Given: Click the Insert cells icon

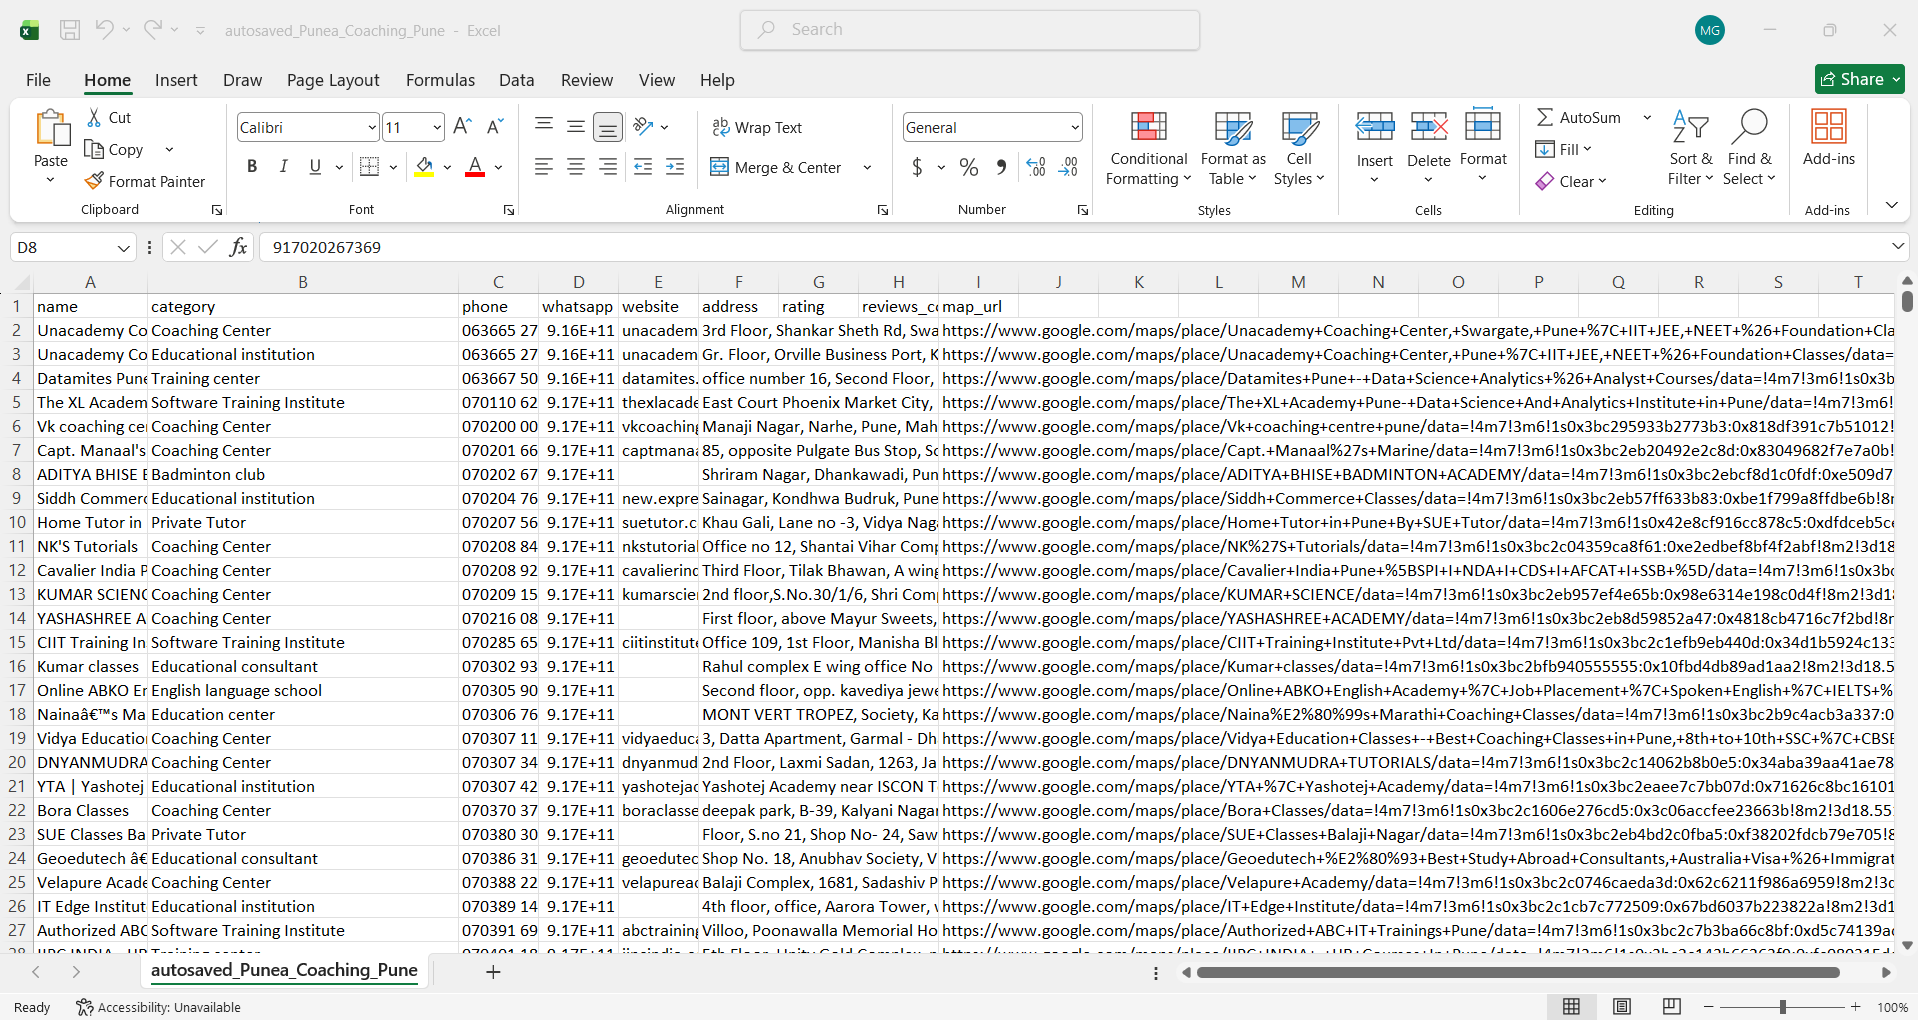Looking at the screenshot, I should click(x=1375, y=127).
